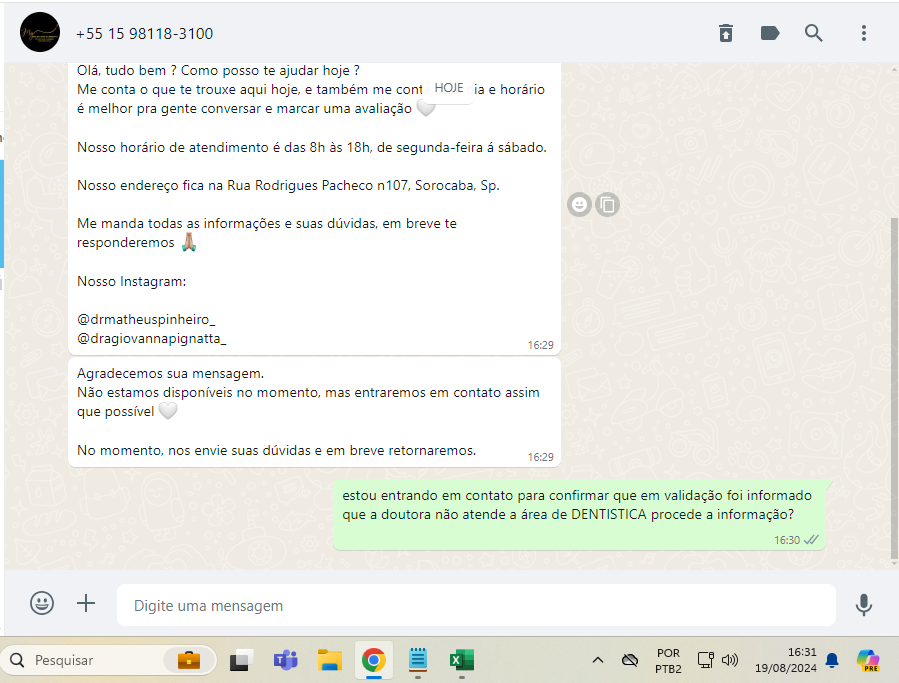Open network settings tray icon
The height and width of the screenshot is (683, 899).
[x=706, y=660]
